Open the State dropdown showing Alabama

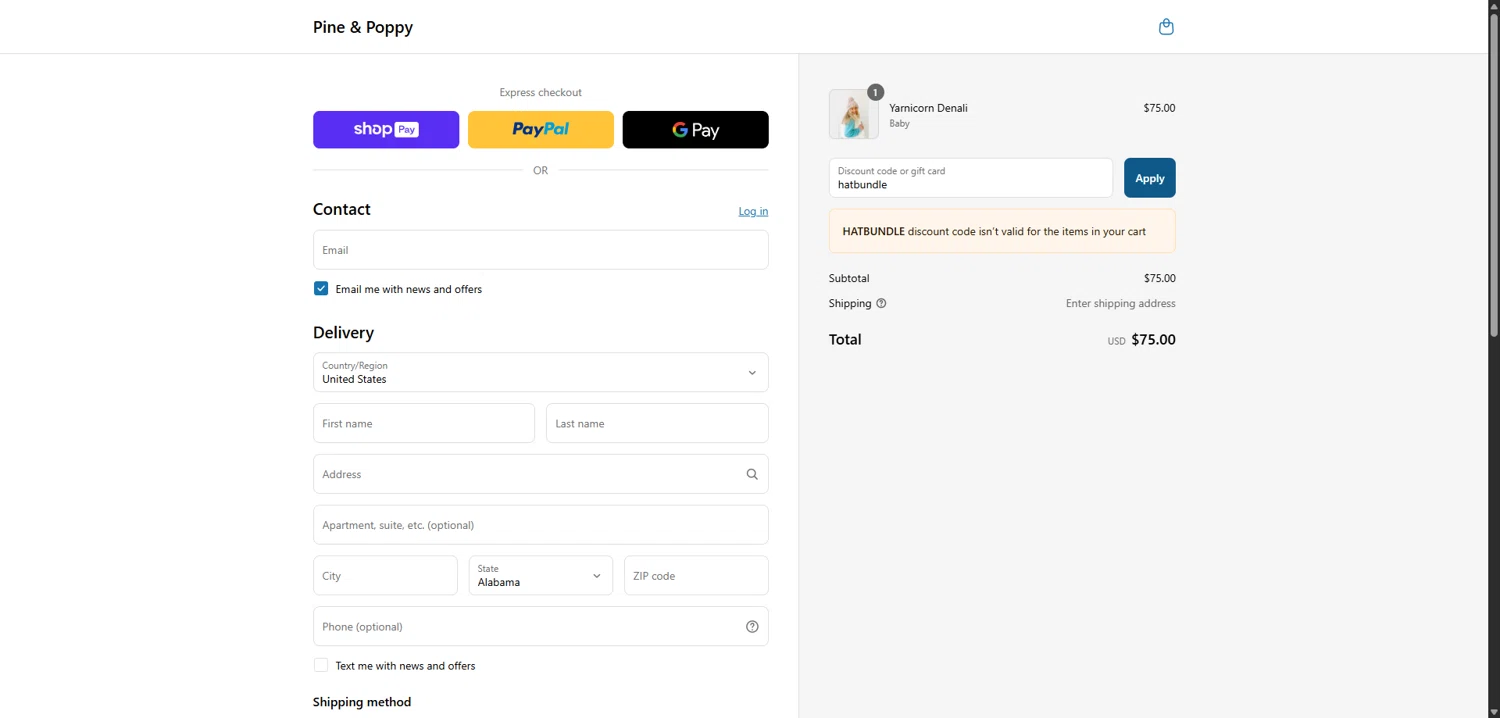pos(541,576)
